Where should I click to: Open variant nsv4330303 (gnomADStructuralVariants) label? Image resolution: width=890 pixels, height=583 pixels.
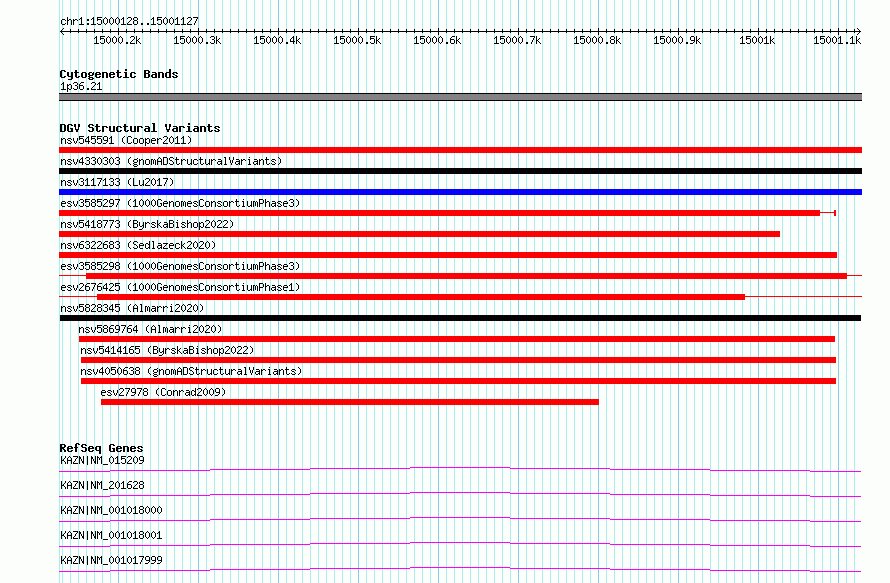pyautogui.click(x=171, y=161)
